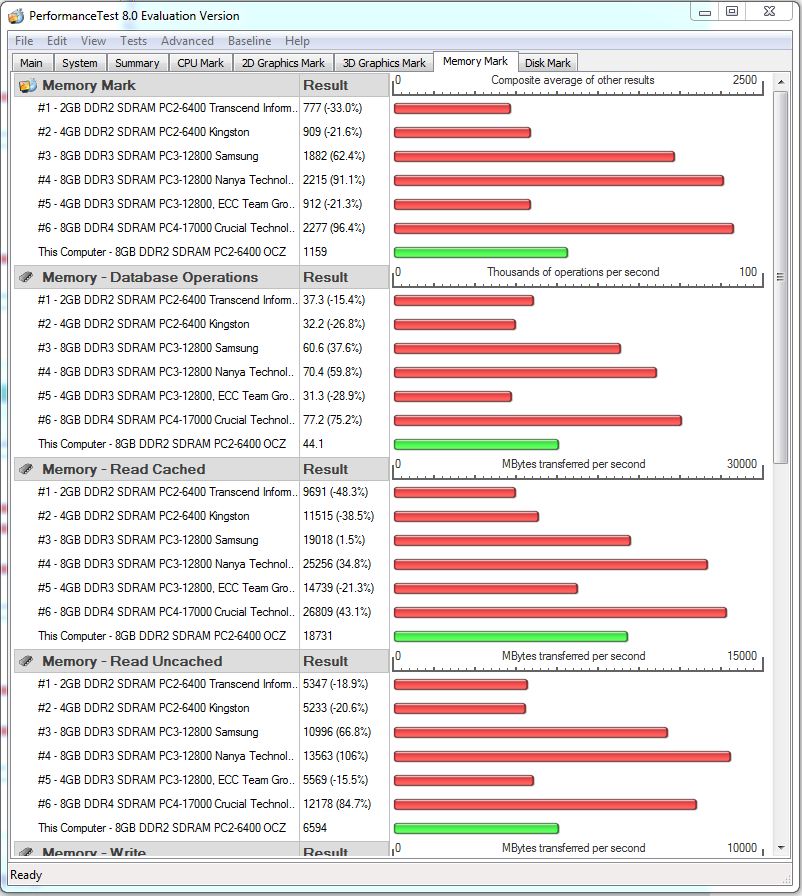Switch to the Disk Mark tab
The height and width of the screenshot is (896, 802).
pyautogui.click(x=547, y=63)
